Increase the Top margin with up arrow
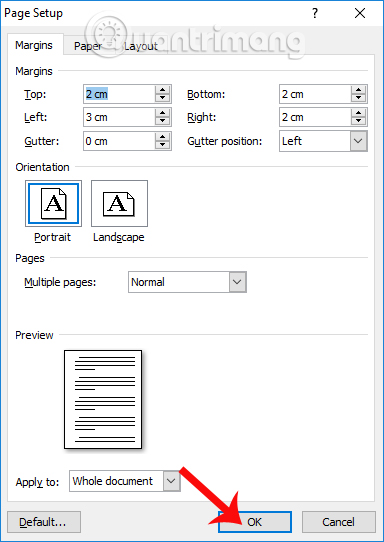The image size is (384, 542). click(162, 90)
